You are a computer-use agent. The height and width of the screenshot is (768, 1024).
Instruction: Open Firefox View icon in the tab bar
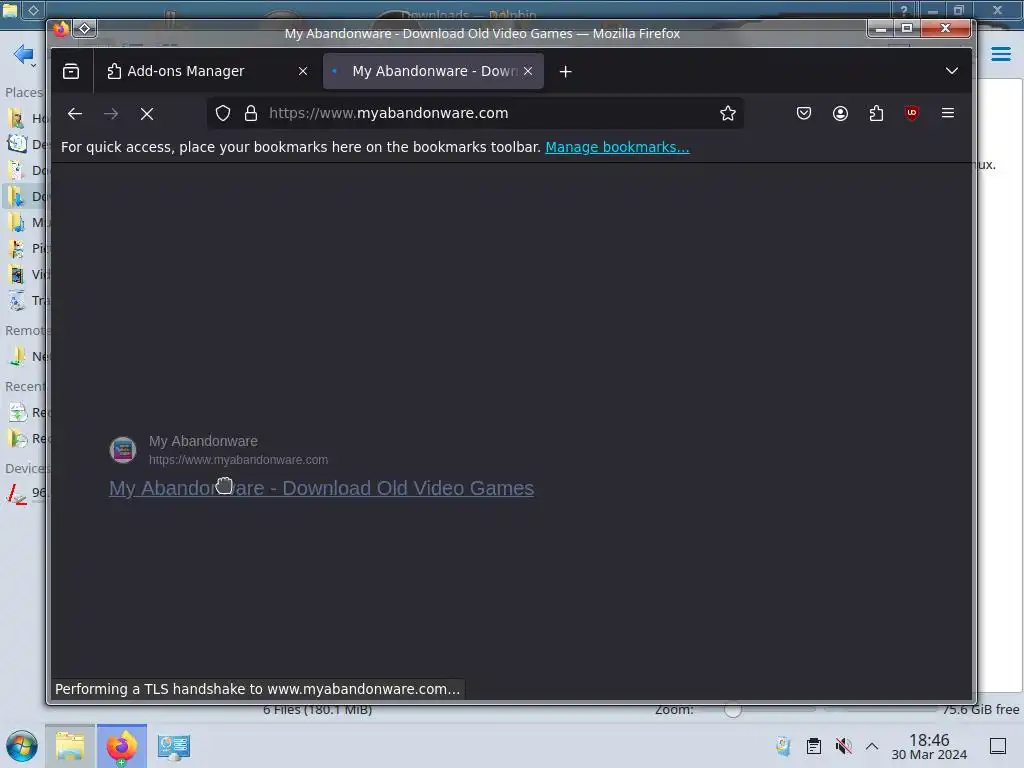71,71
